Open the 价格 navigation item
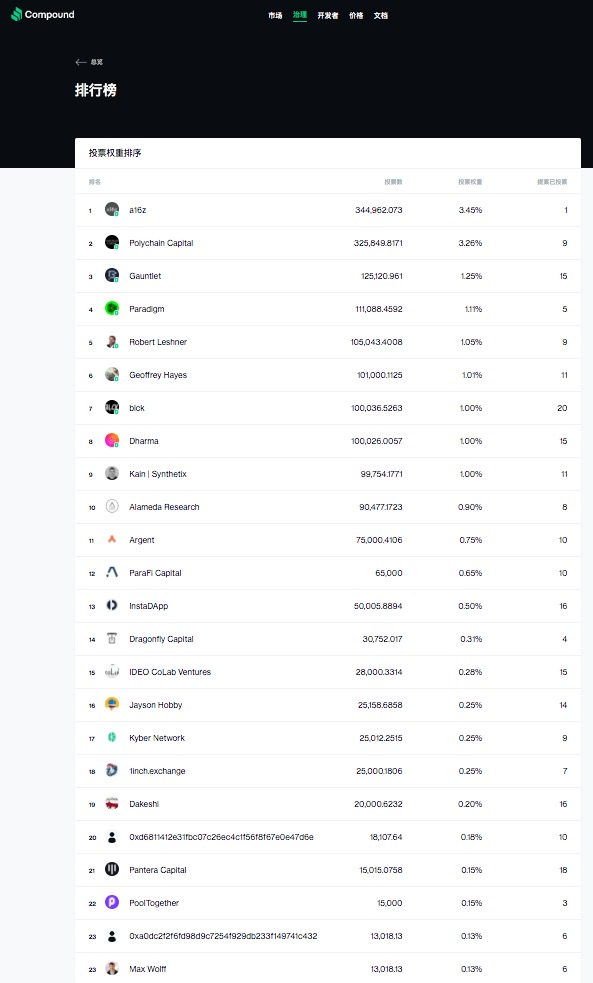The height and width of the screenshot is (983, 593). tap(356, 16)
